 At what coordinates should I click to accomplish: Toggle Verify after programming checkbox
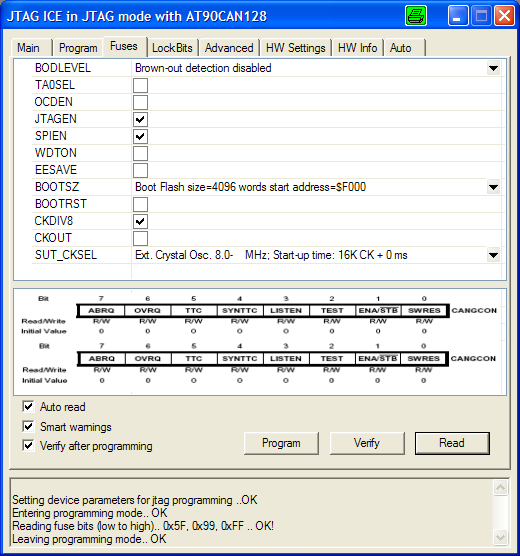point(28,445)
